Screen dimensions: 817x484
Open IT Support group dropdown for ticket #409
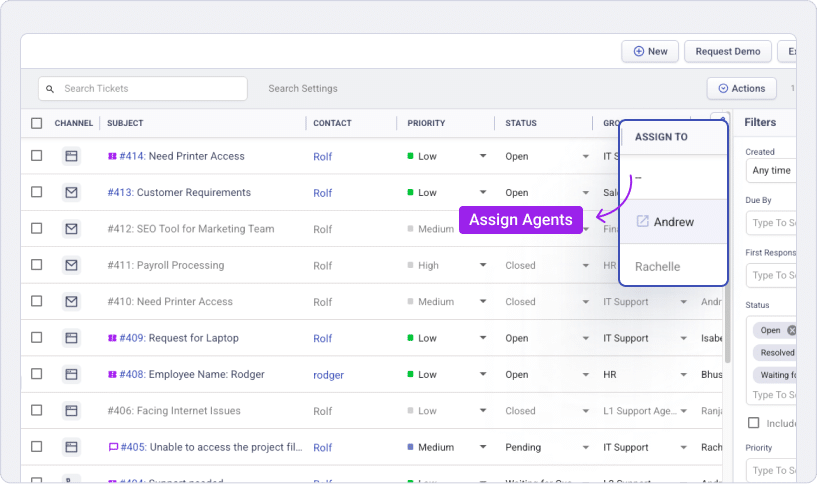tap(684, 339)
